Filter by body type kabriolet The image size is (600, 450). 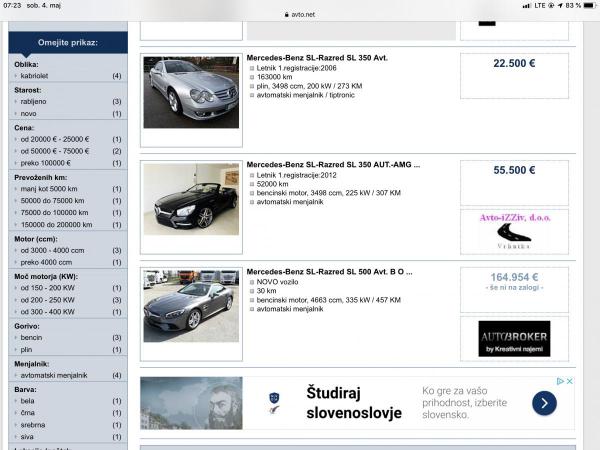click(x=34, y=76)
